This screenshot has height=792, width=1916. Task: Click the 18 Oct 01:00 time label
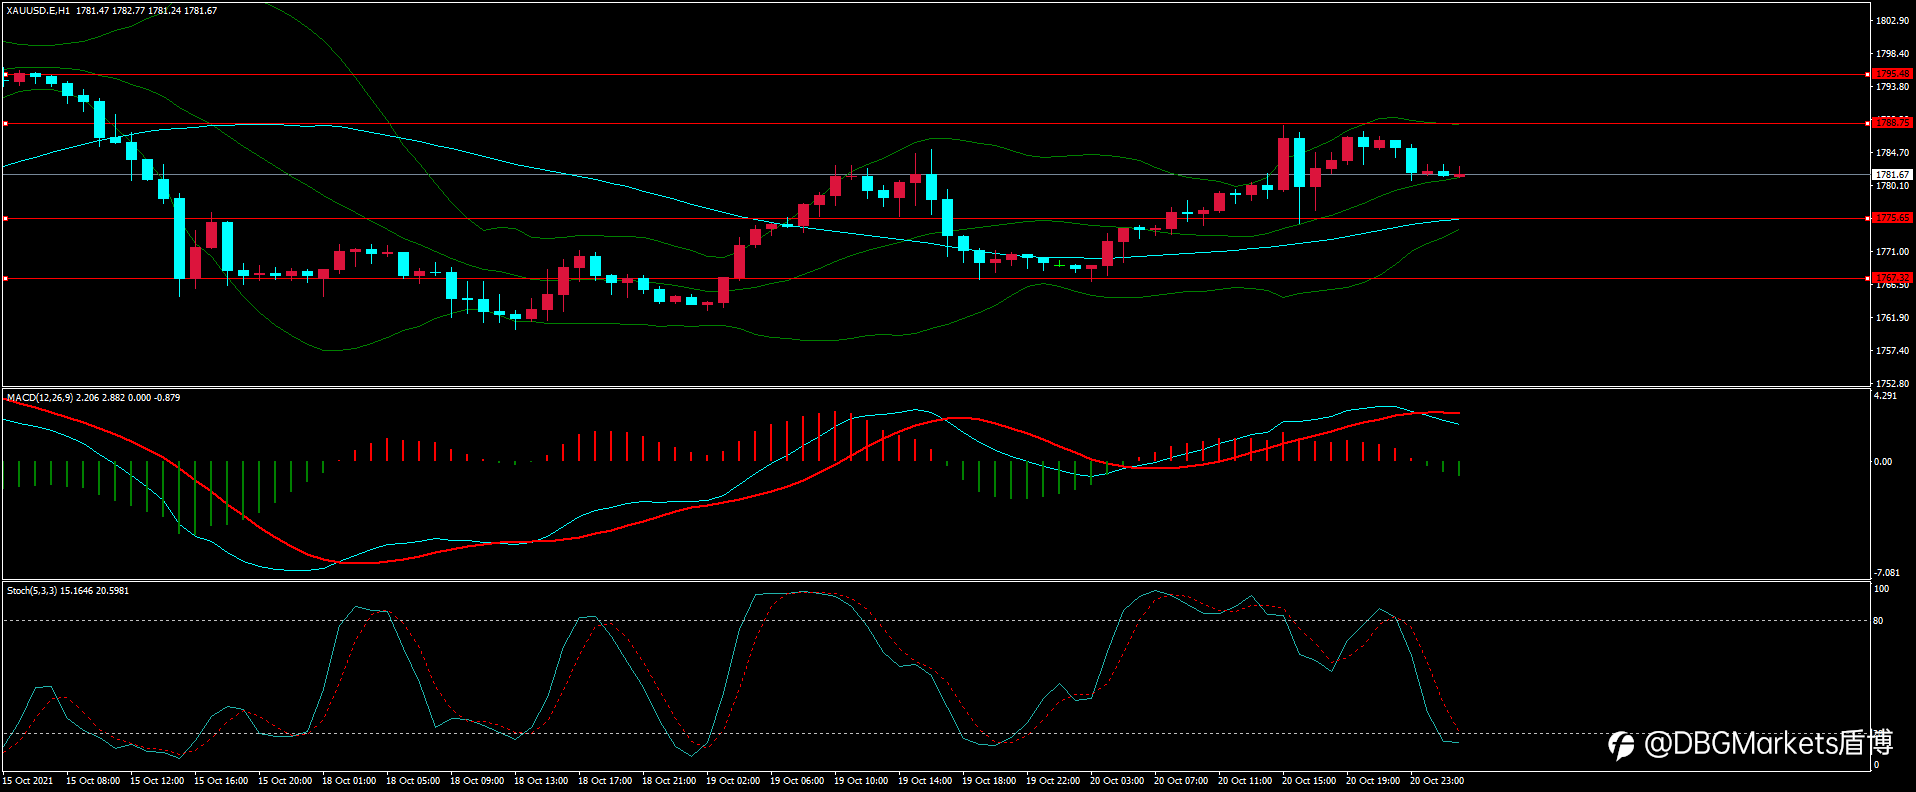coord(349,781)
